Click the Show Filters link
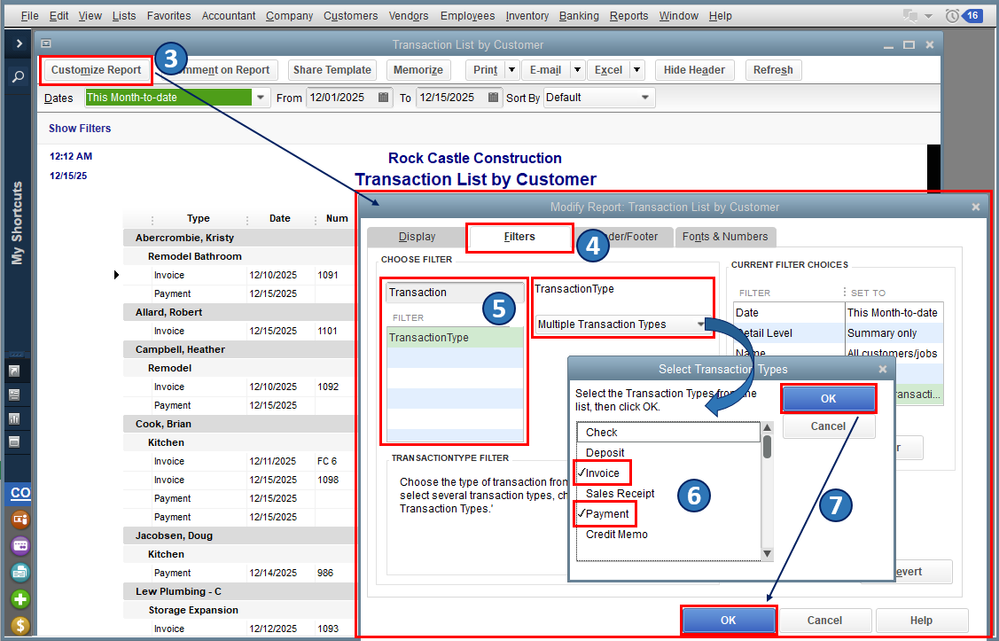 (80, 129)
